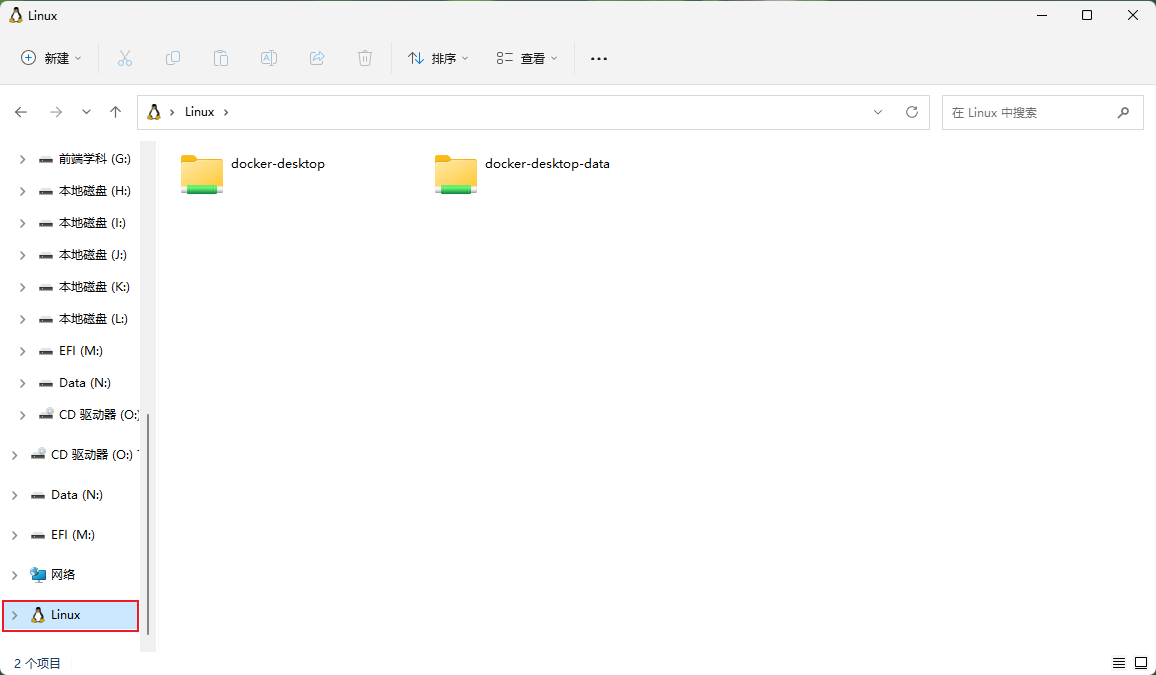1156x675 pixels.
Task: Click the Rename icon in toolbar
Action: (269, 58)
